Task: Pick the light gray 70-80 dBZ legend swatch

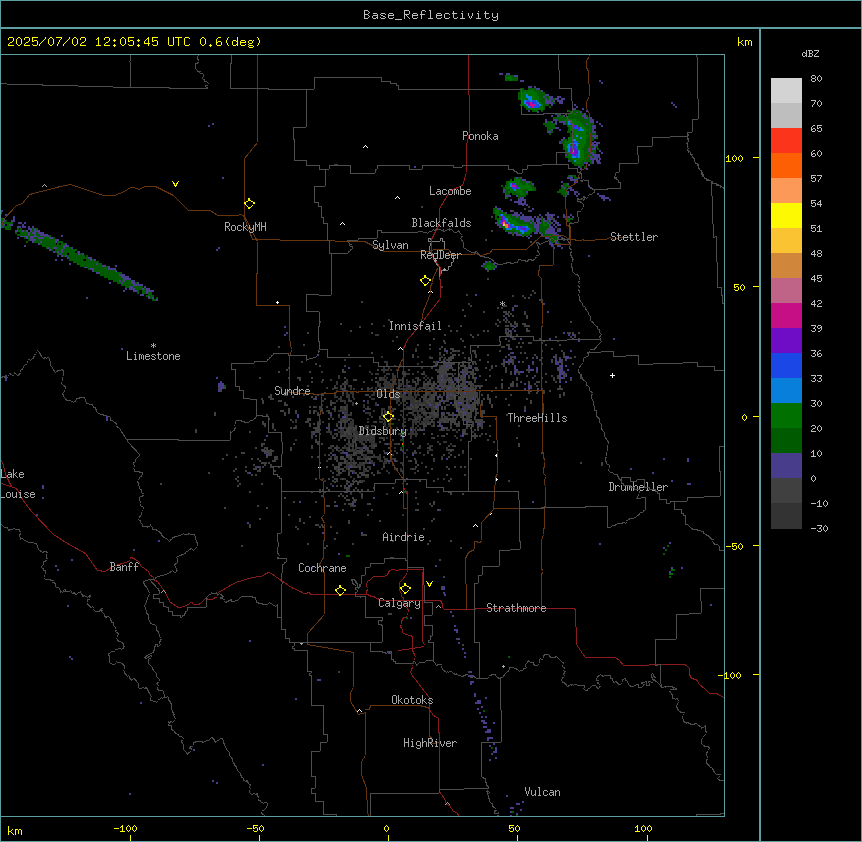Action: point(786,91)
